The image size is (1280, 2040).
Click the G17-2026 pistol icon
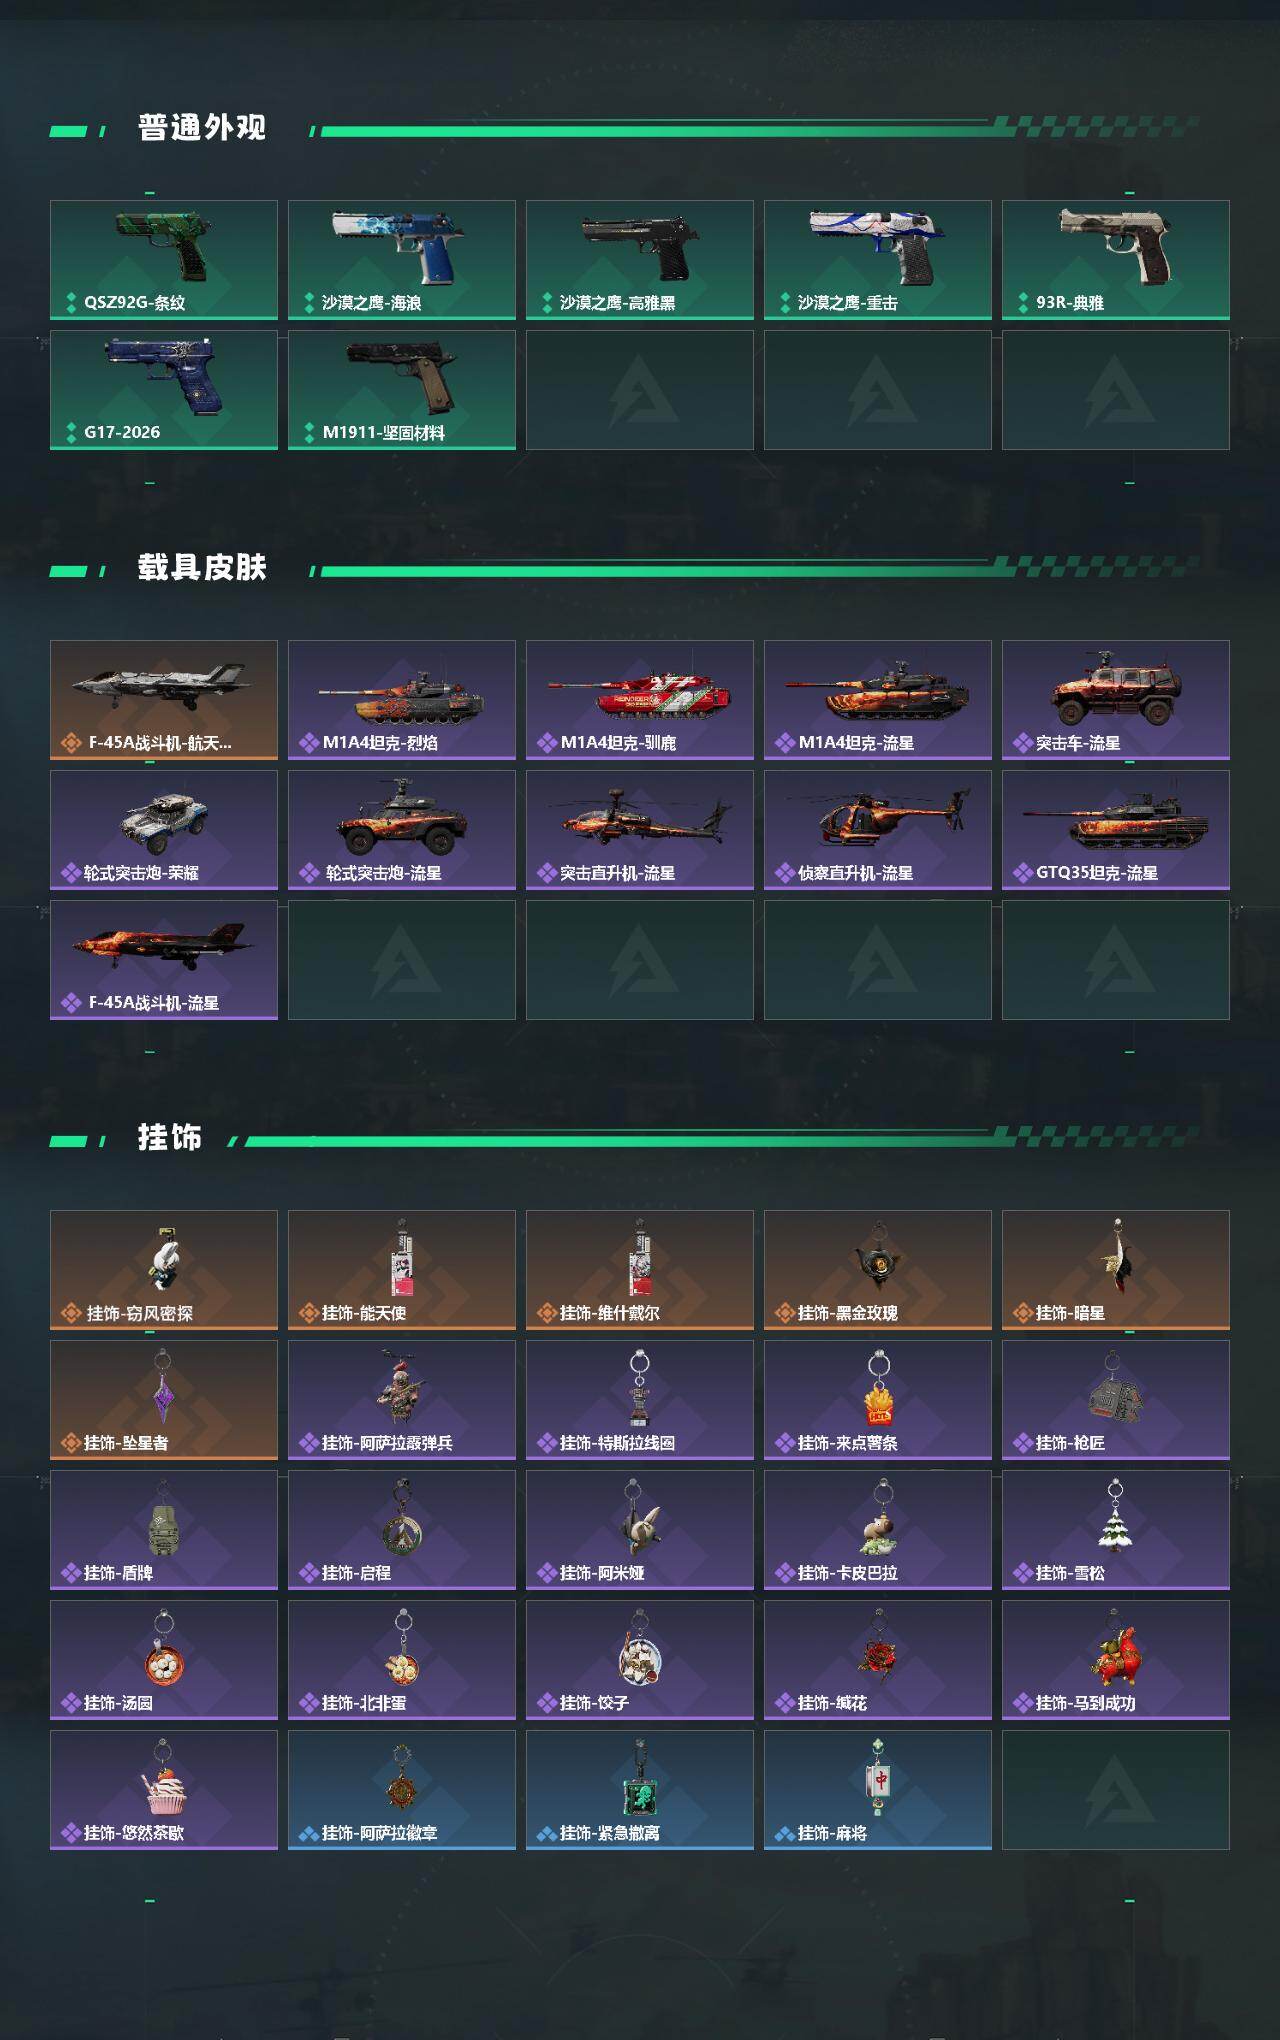pyautogui.click(x=164, y=378)
